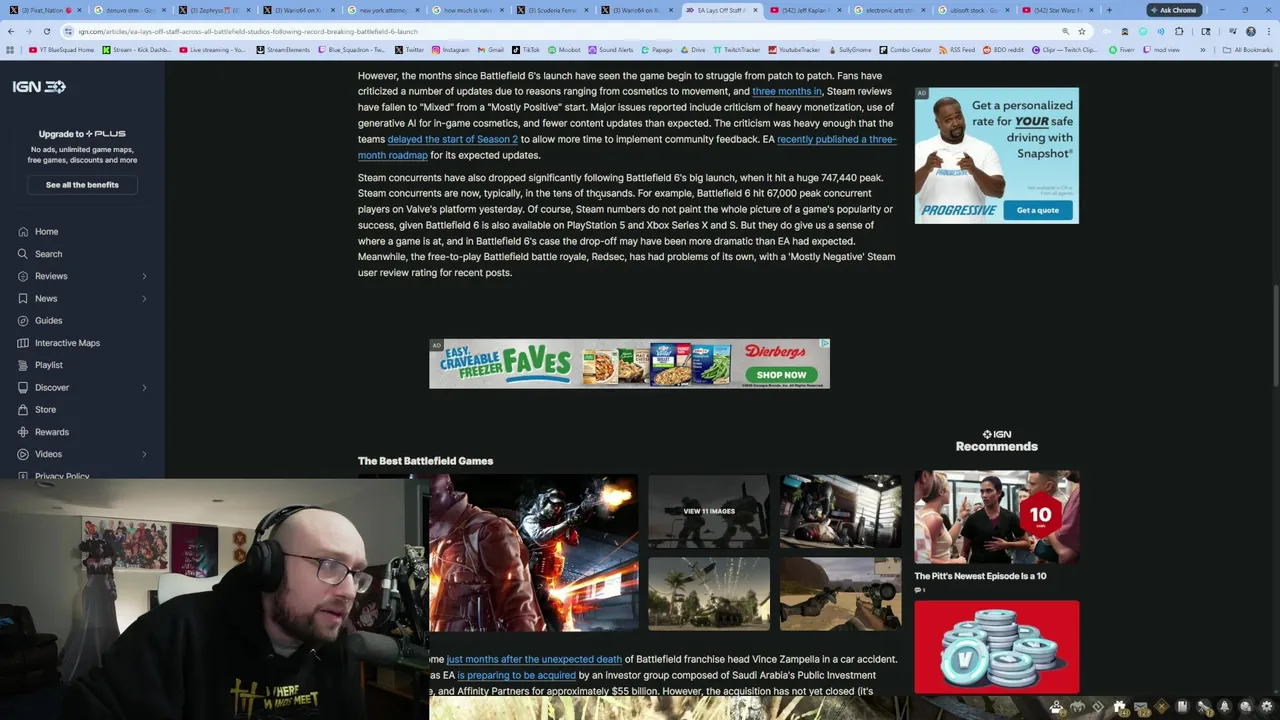Switch to the 'new york attorney' Google tab
The height and width of the screenshot is (720, 1280).
tap(384, 10)
